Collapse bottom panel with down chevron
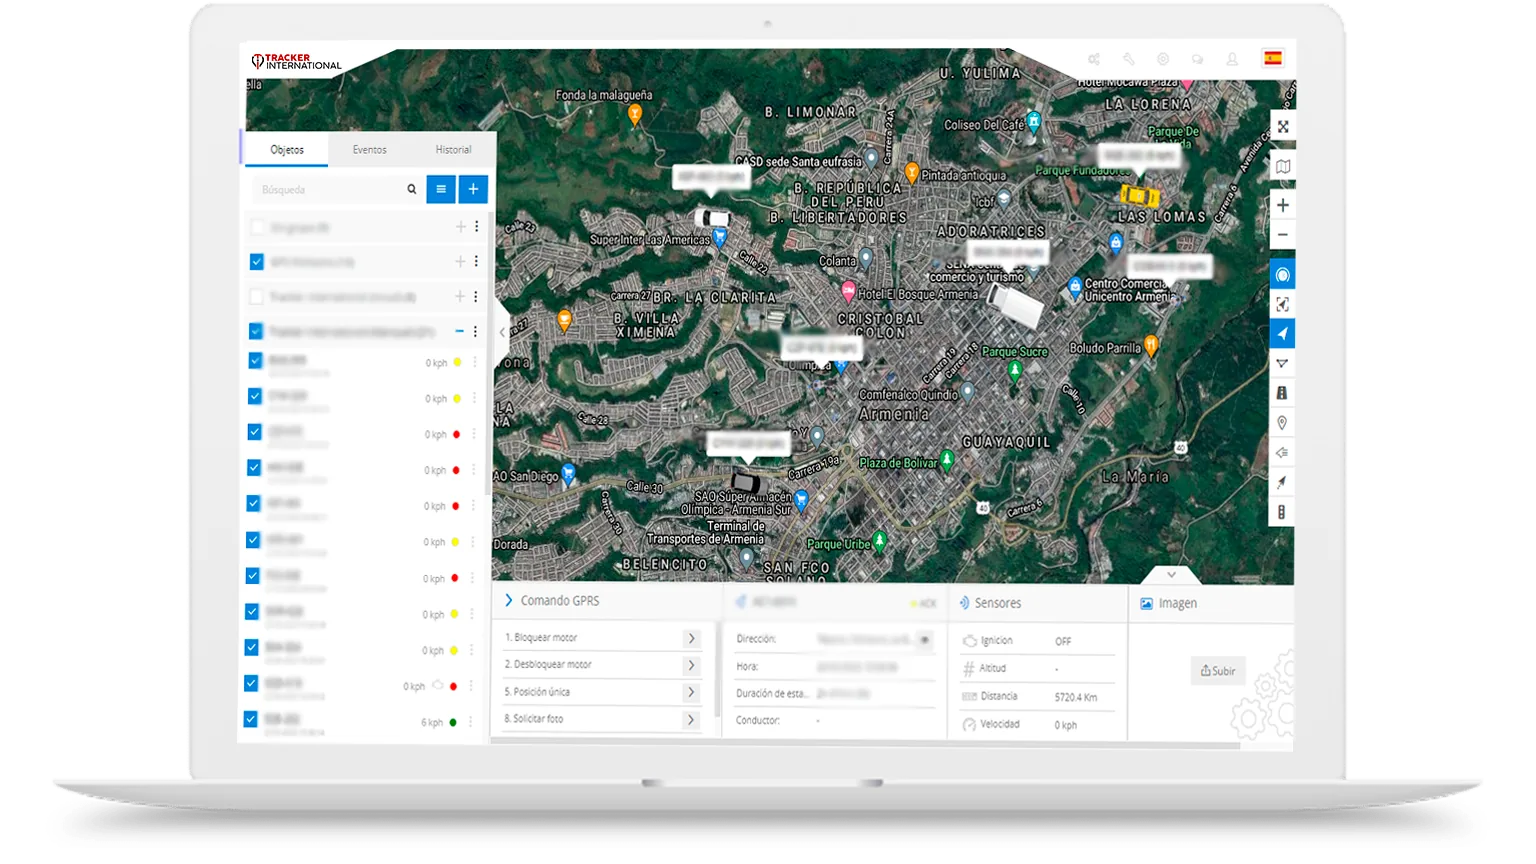Viewport: 1536px width, 864px height. [x=1171, y=575]
